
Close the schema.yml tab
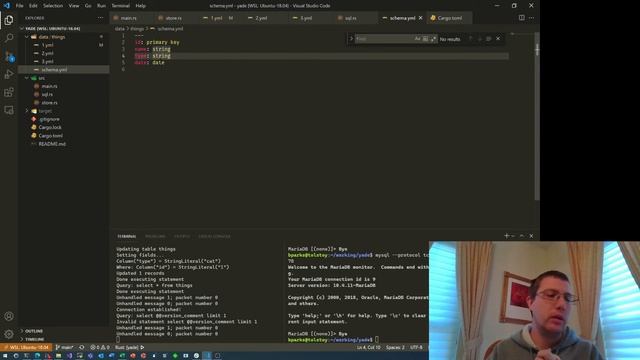(420, 18)
